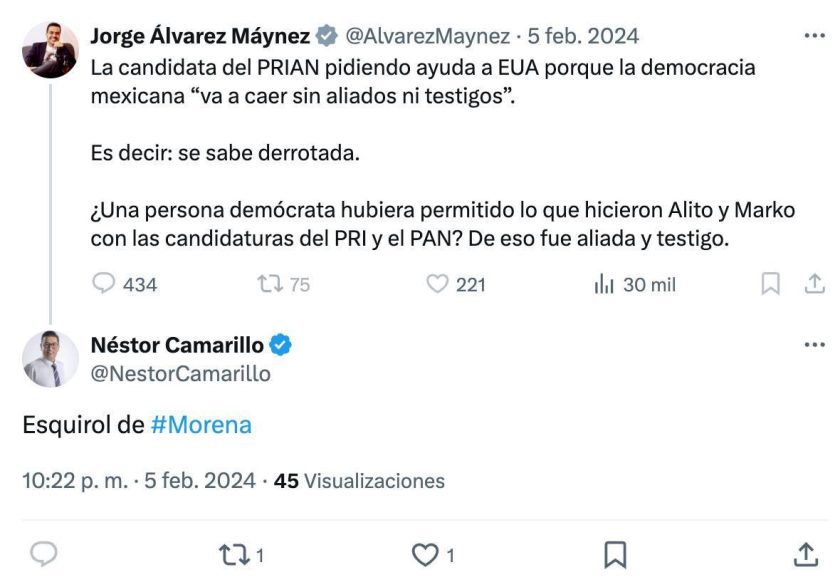Open @AlvarezMaynez profile handle
The height and width of the screenshot is (587, 840).
(x=427, y=37)
